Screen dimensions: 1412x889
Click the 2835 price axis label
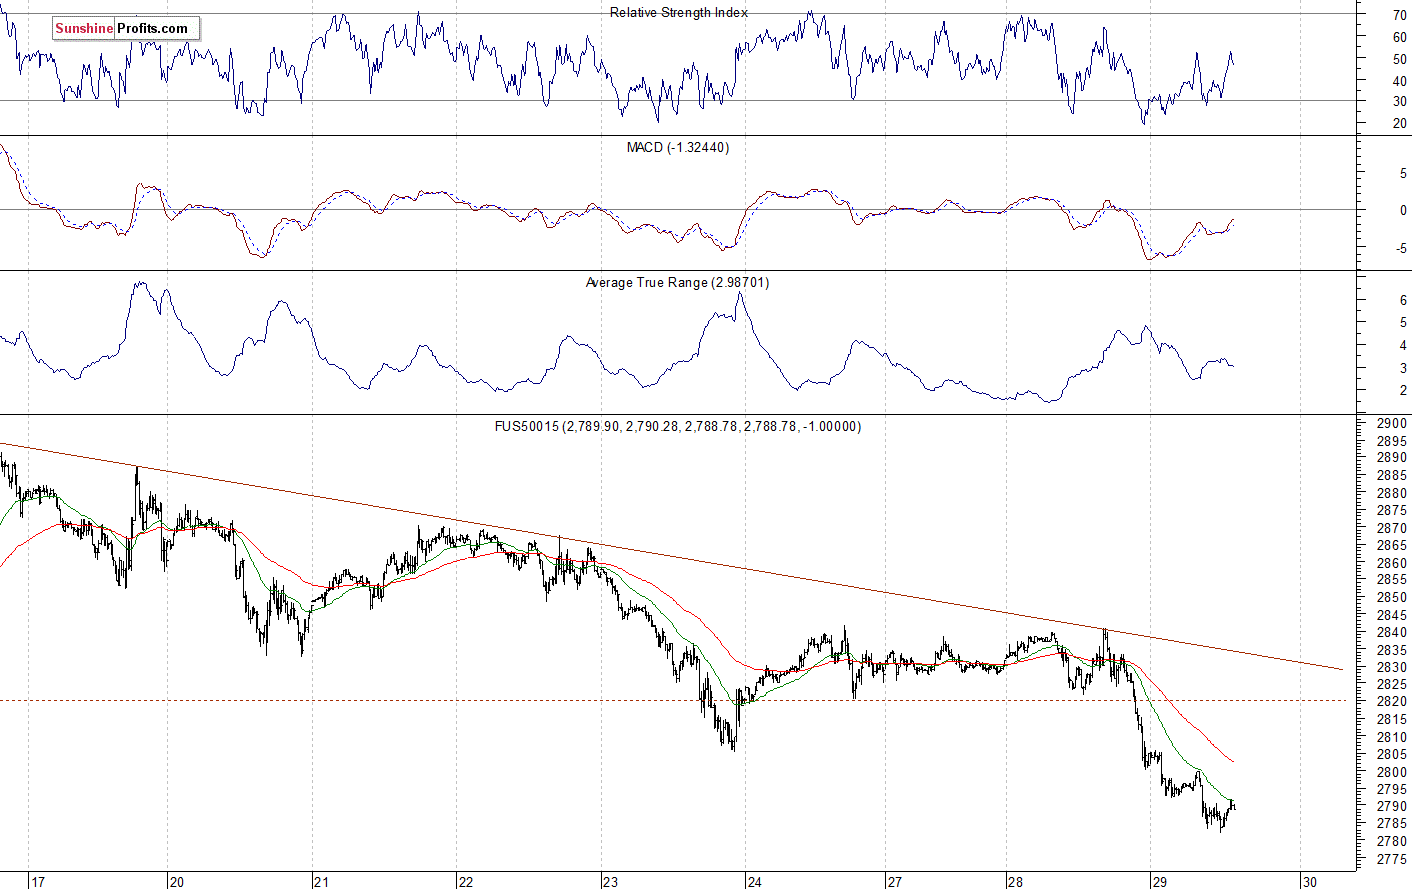tap(1392, 650)
